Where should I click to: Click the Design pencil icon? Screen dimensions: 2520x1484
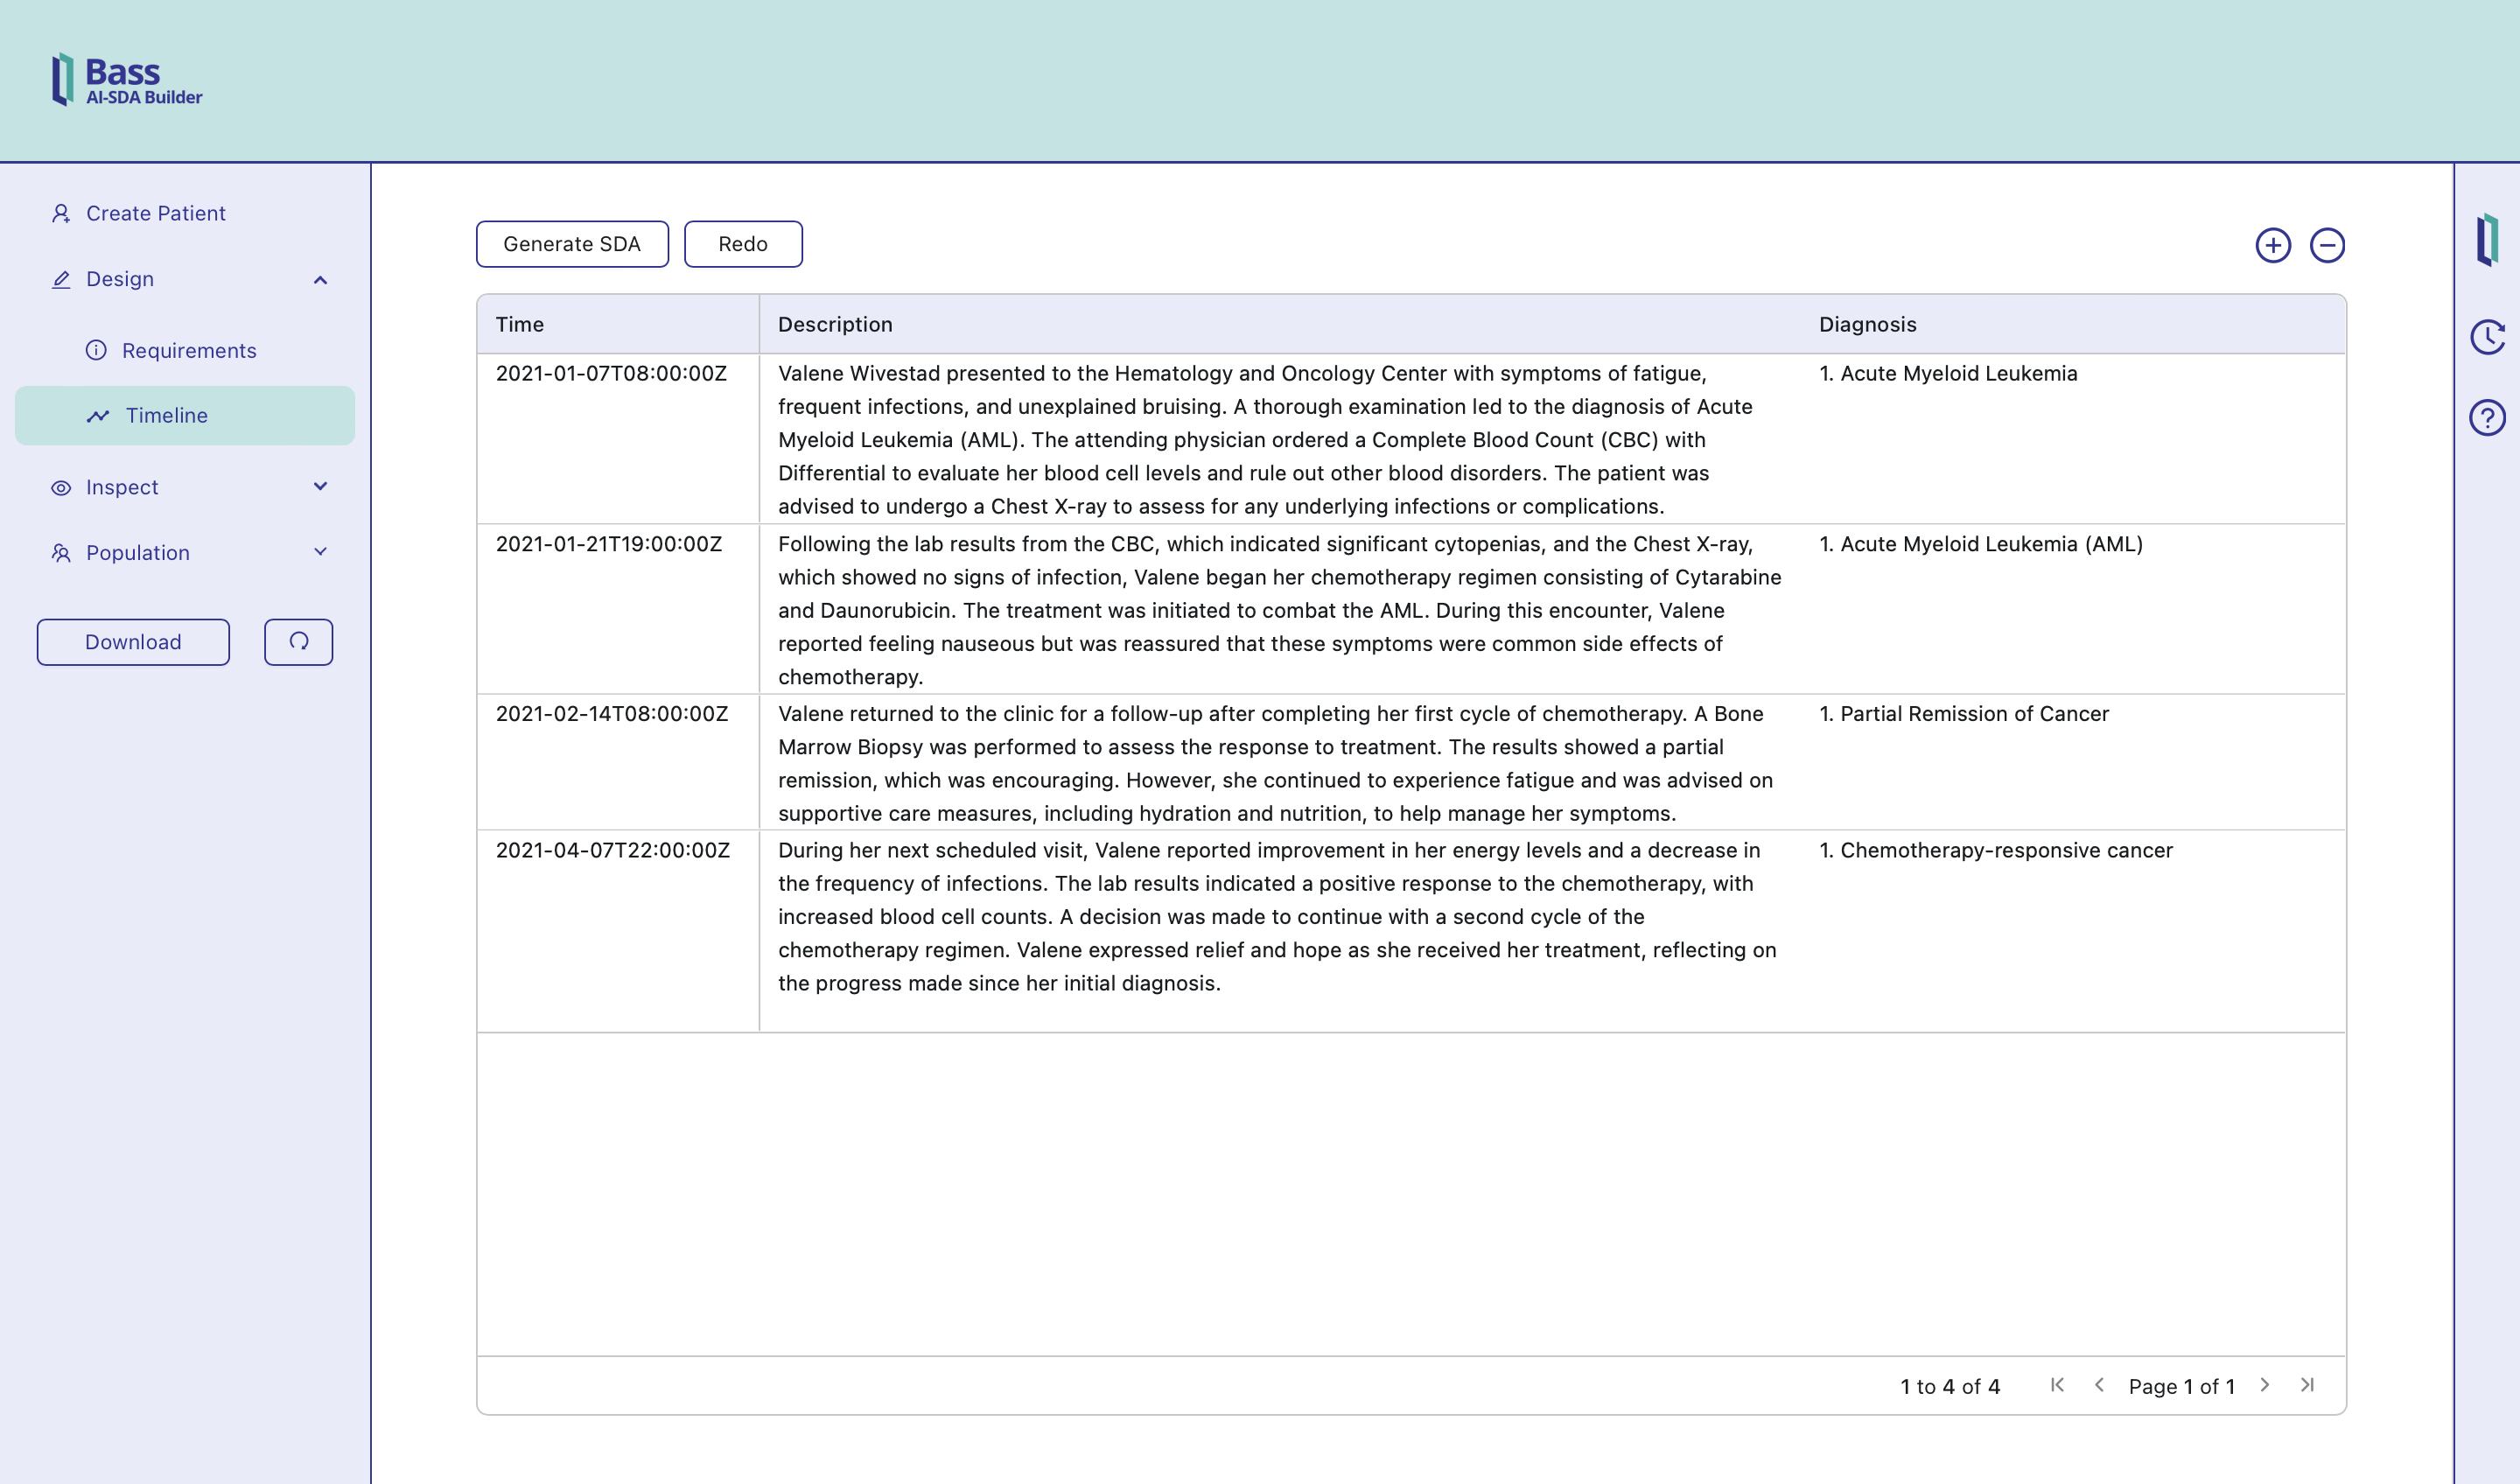pos(61,279)
